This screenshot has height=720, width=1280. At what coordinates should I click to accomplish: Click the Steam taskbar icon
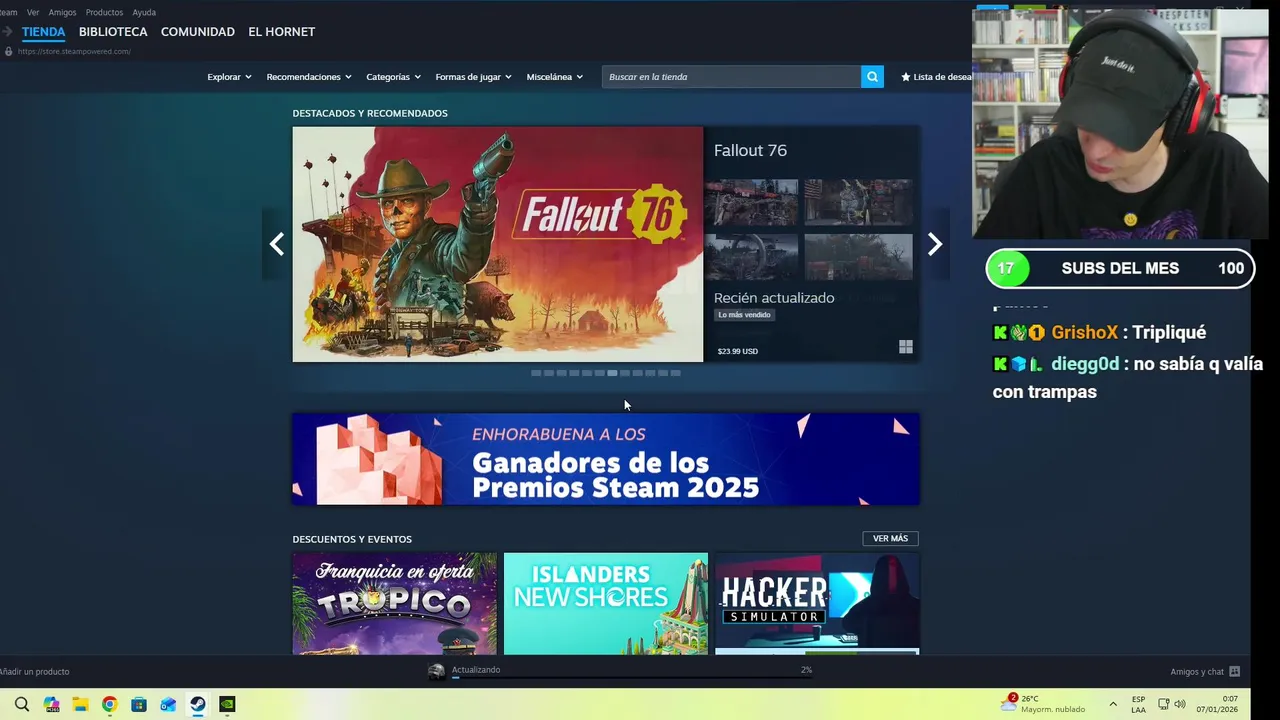coord(198,704)
